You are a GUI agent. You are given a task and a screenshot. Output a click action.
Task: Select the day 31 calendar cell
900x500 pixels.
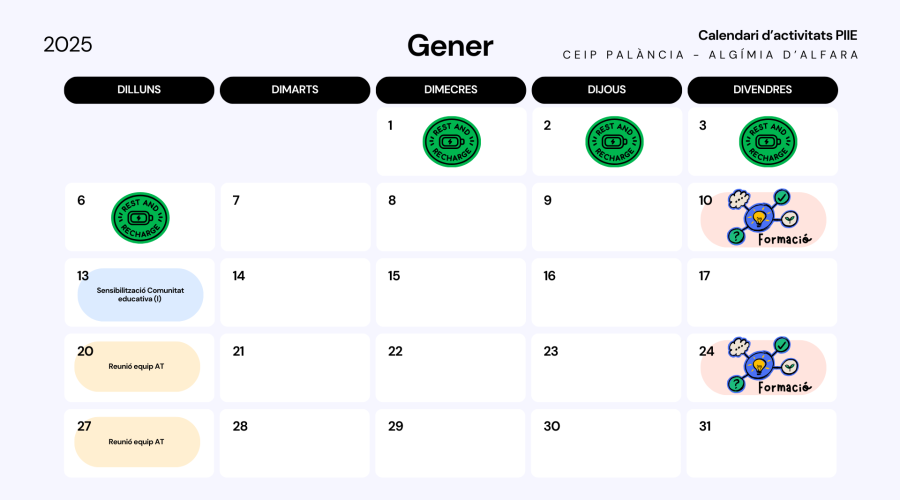coord(762,443)
